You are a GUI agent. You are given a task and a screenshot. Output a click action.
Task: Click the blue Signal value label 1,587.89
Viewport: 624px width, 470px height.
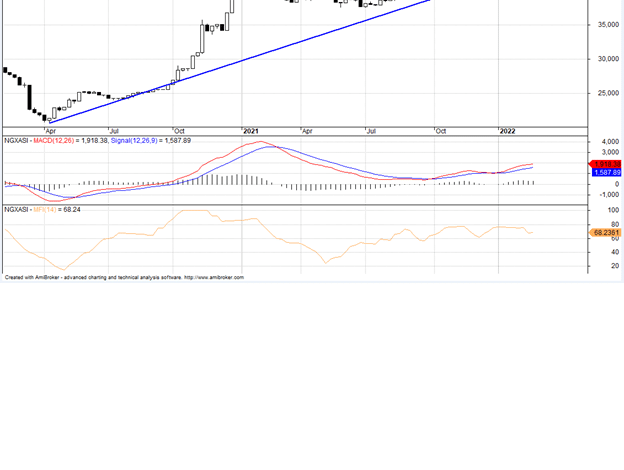point(607,172)
